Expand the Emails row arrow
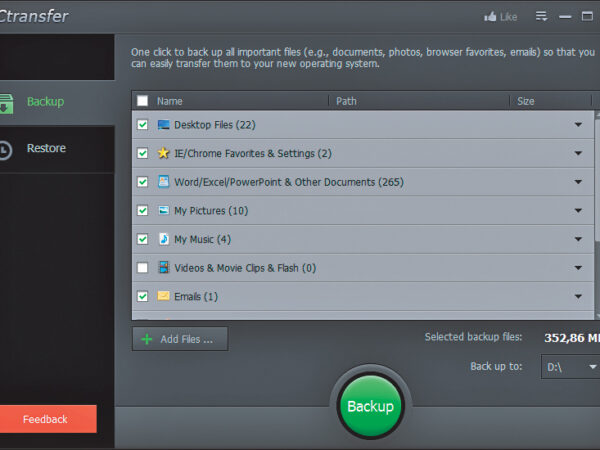The image size is (600, 450). click(x=578, y=297)
